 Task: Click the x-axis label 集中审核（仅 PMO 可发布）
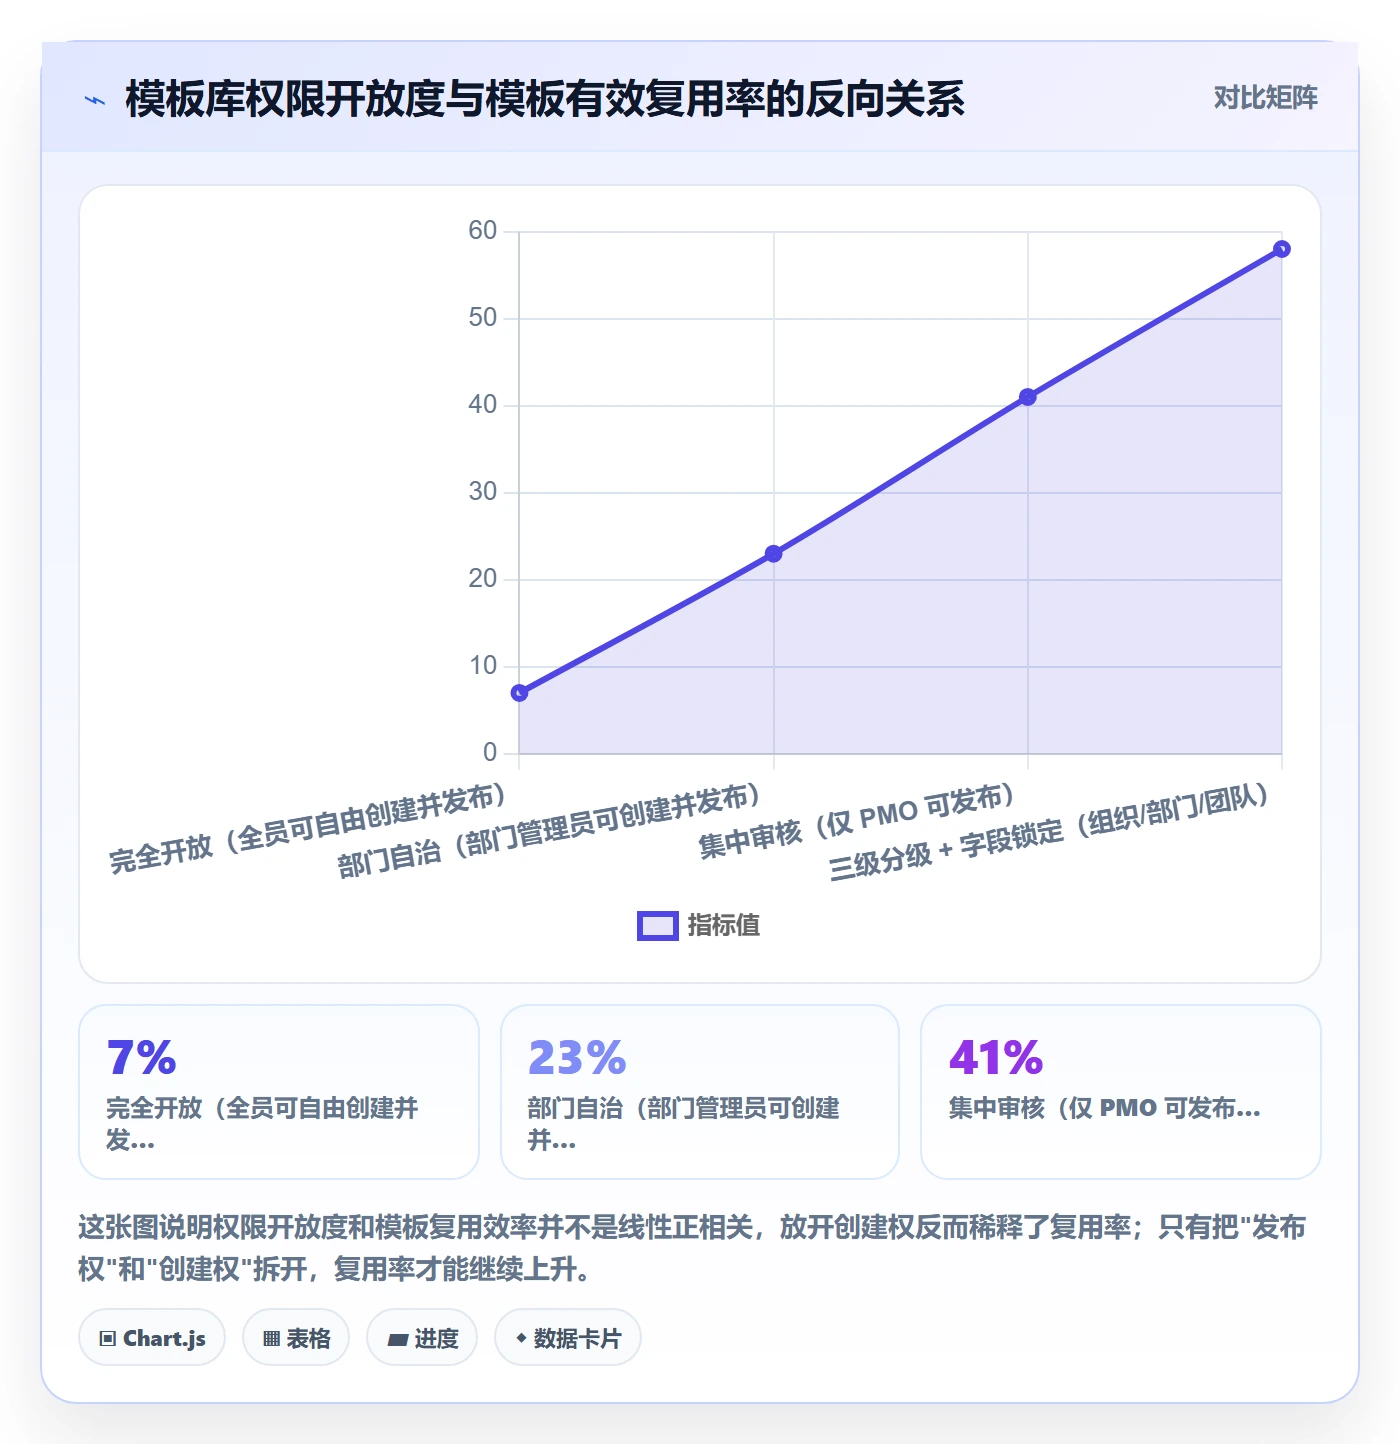[858, 822]
